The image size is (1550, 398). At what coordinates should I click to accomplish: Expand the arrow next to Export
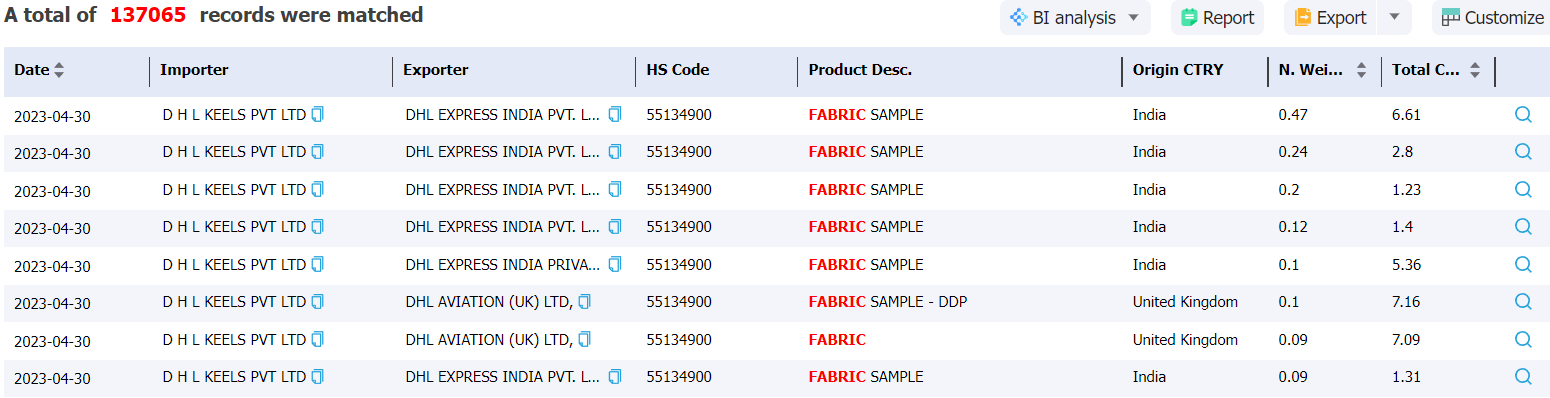click(1395, 17)
